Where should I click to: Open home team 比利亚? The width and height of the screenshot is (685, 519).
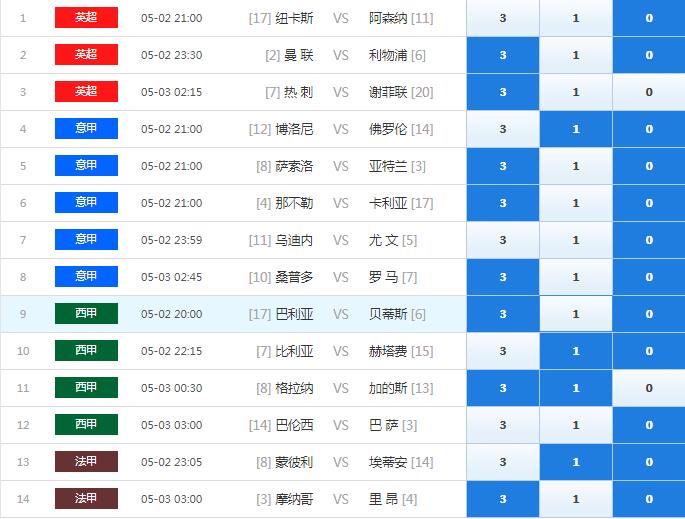[x=294, y=351]
